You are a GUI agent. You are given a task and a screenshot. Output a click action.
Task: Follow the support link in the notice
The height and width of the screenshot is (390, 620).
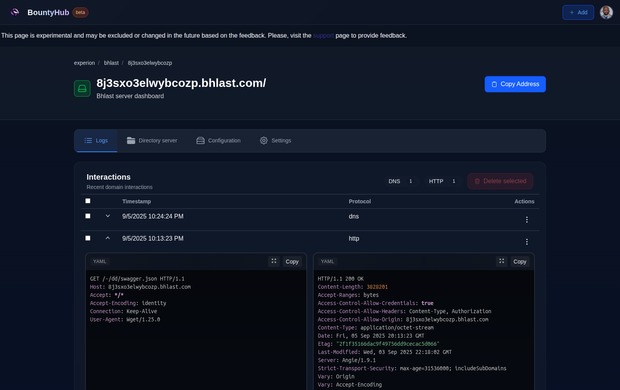(x=323, y=36)
